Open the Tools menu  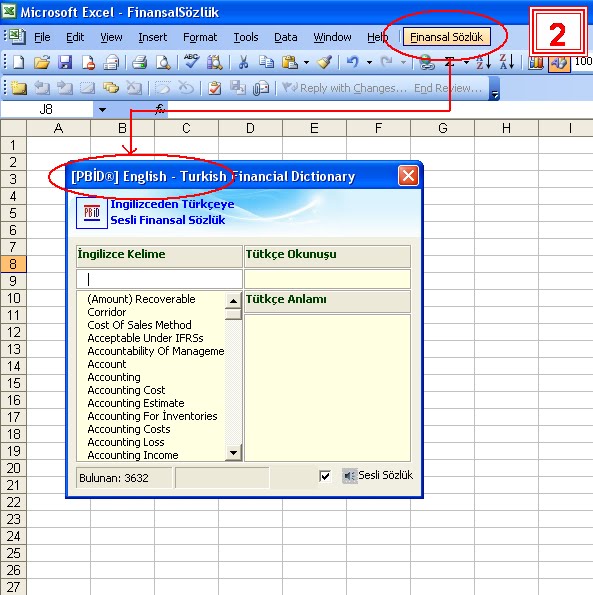(x=246, y=37)
